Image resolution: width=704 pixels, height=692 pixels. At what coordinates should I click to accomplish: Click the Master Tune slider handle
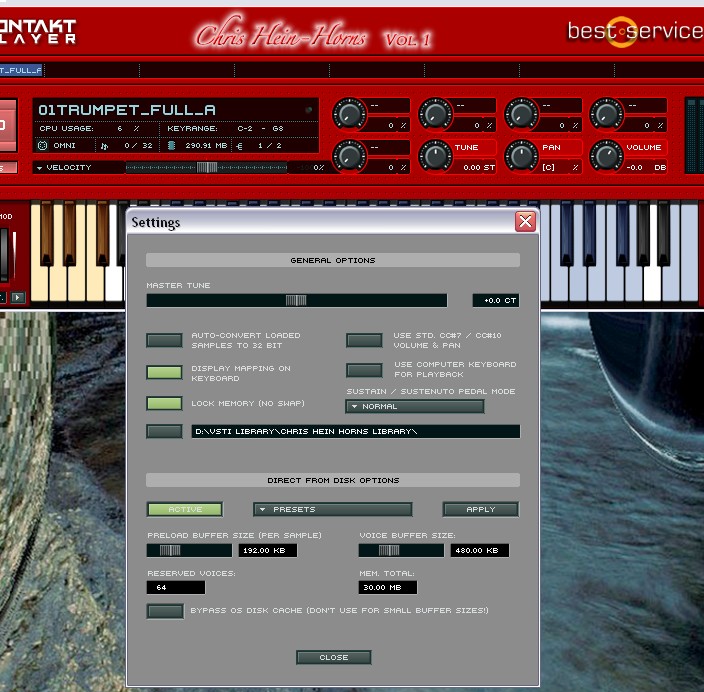coord(296,300)
